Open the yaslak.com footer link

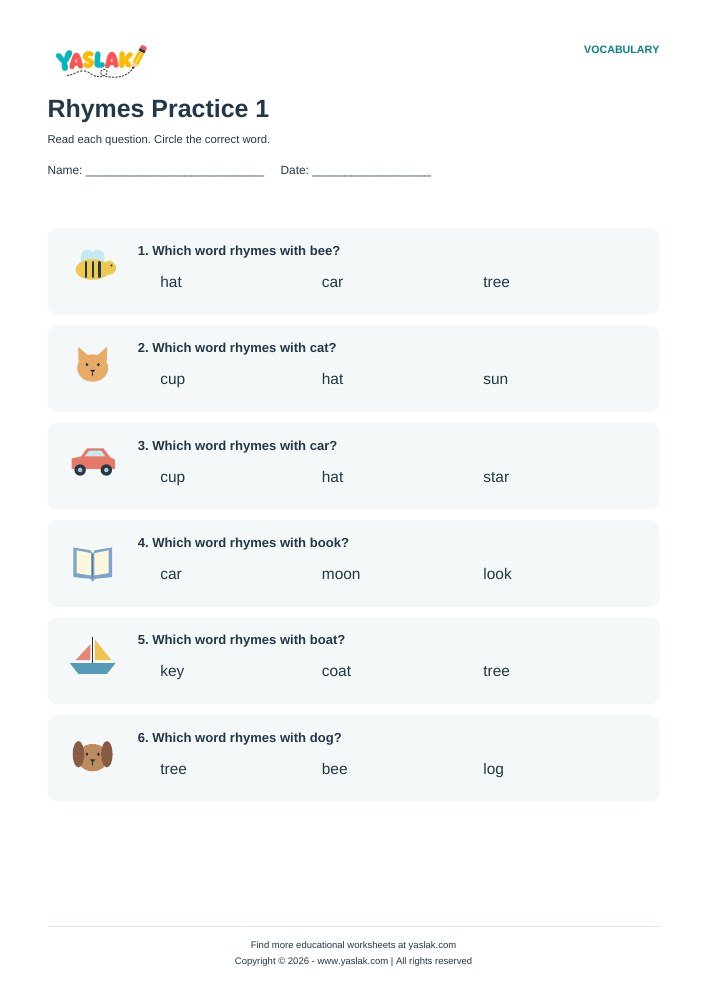click(x=432, y=945)
